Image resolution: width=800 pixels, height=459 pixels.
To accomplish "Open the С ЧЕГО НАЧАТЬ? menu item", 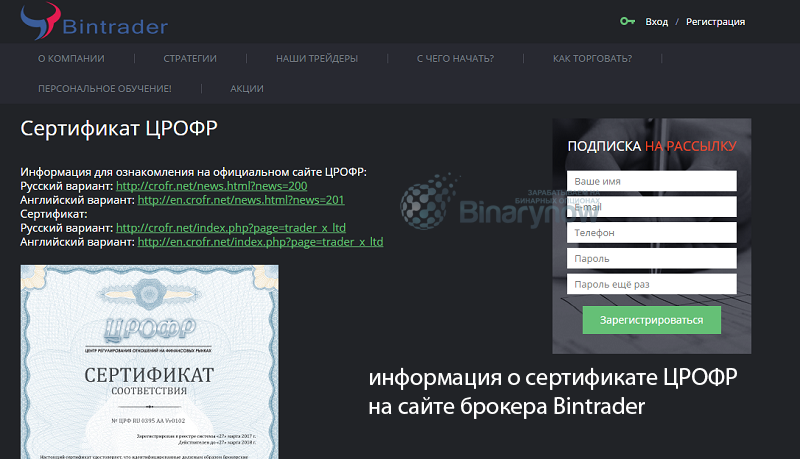I will coord(455,59).
